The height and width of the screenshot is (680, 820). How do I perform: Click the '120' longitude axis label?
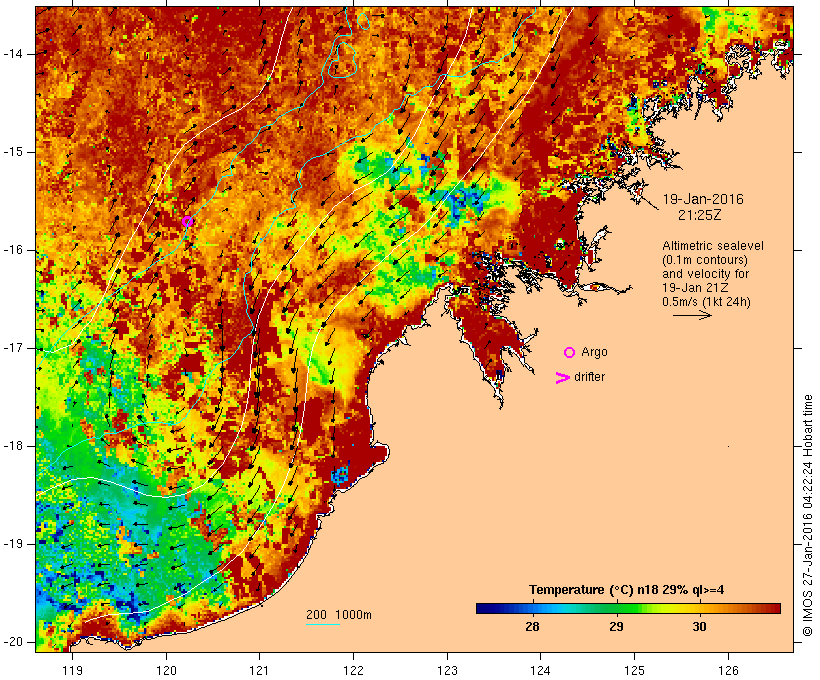166,671
